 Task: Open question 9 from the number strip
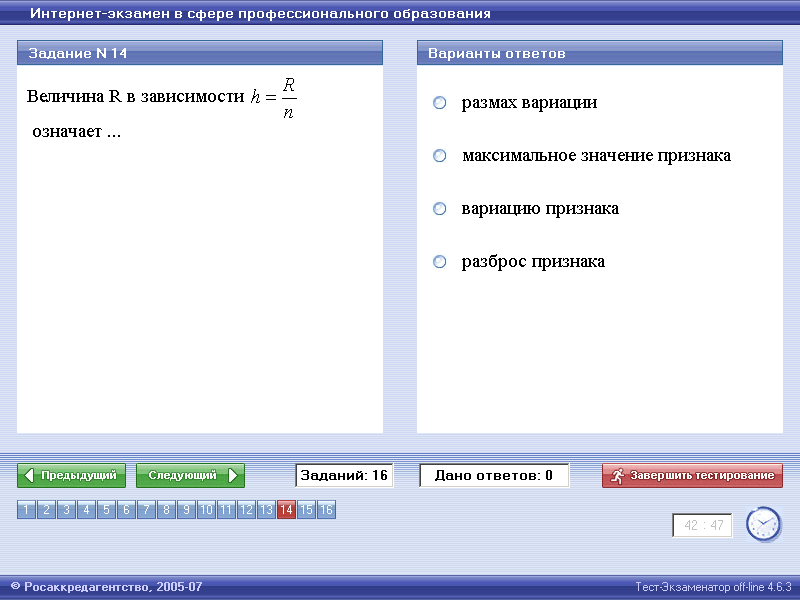186,509
